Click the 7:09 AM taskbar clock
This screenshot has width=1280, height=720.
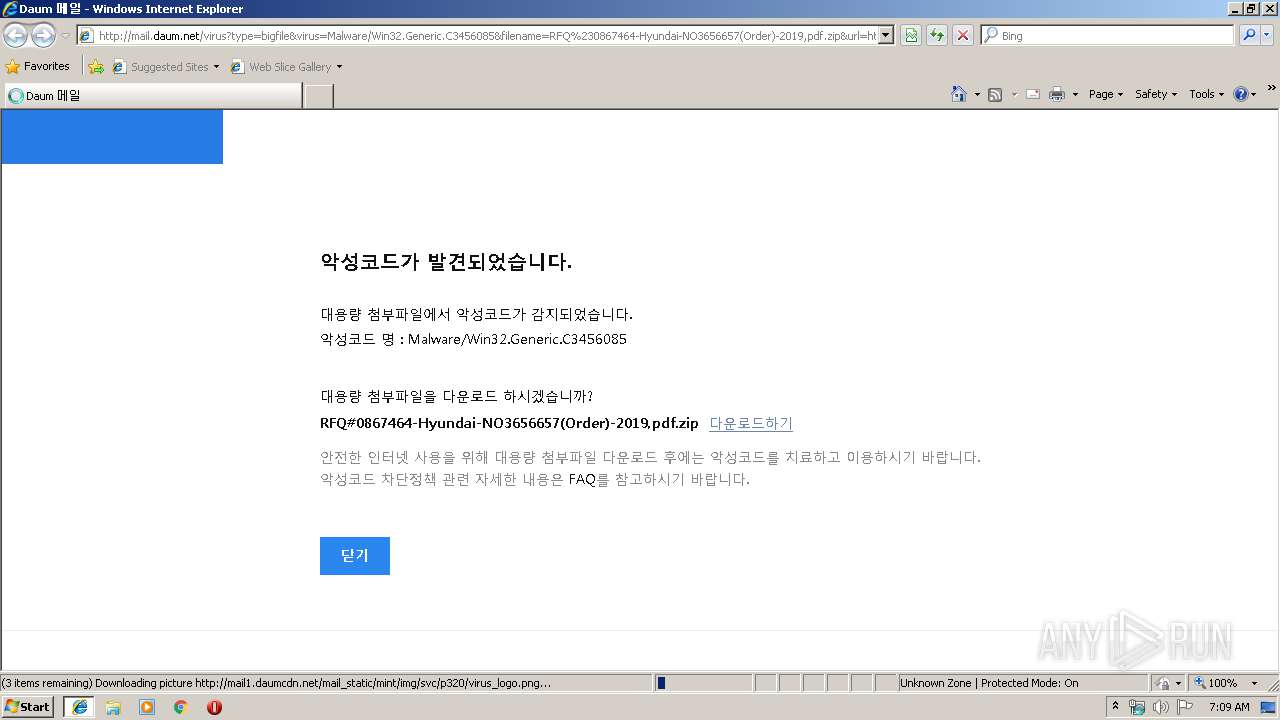(1229, 707)
